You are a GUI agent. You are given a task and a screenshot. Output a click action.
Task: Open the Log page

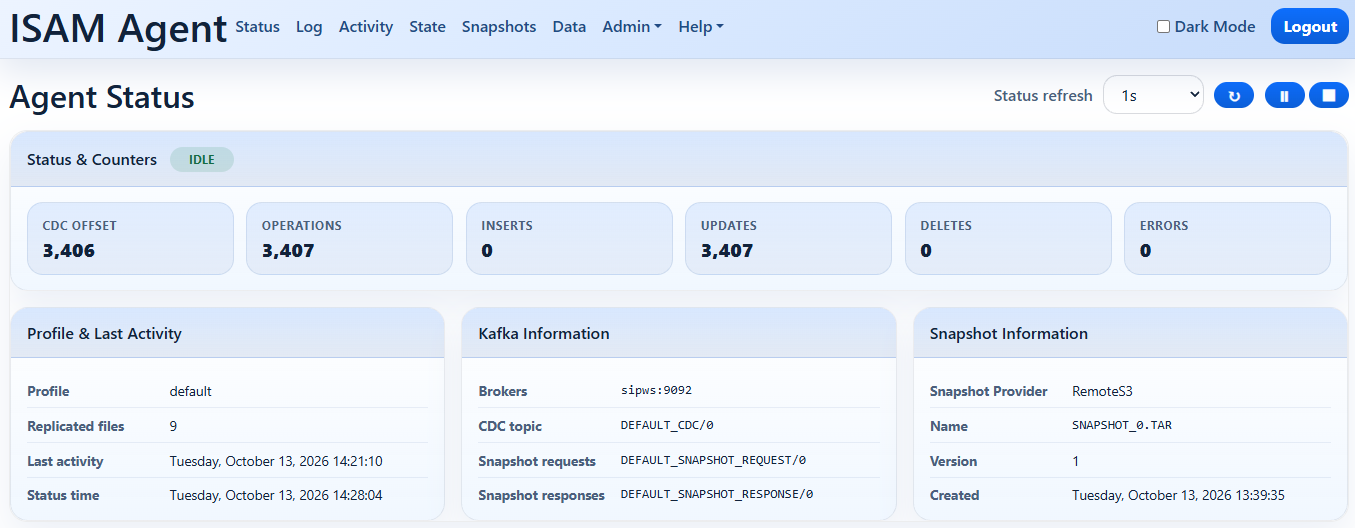309,27
